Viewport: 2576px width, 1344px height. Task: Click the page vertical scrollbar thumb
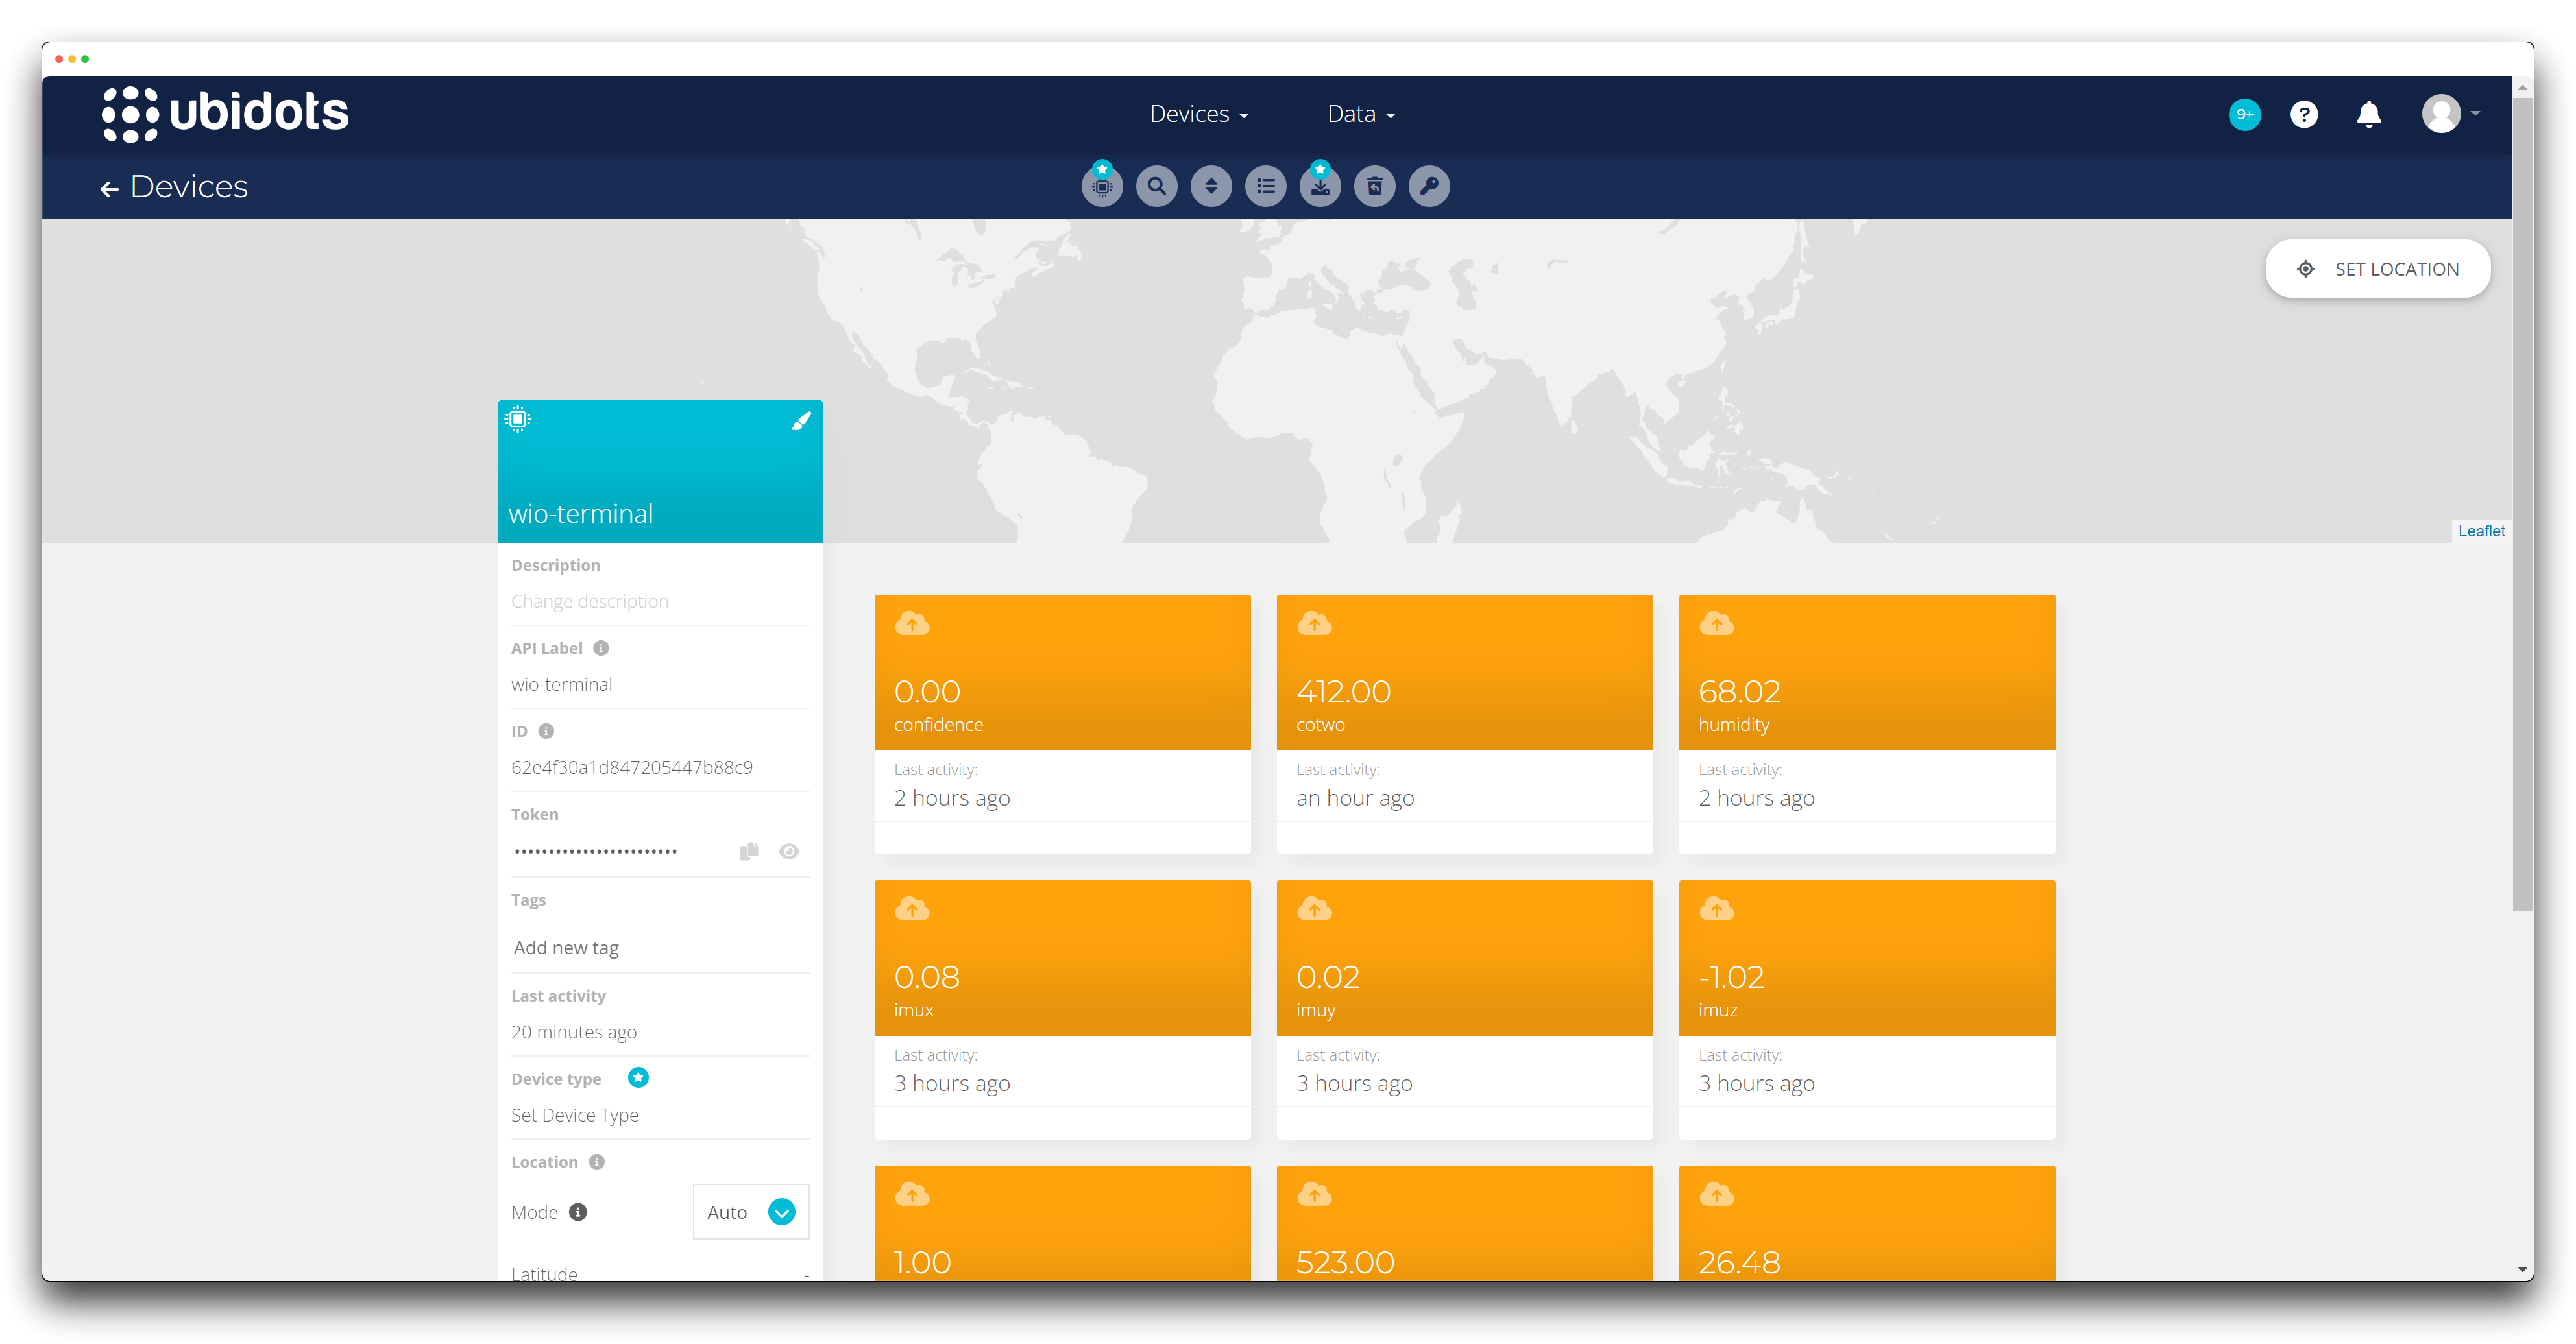pyautogui.click(x=2522, y=505)
